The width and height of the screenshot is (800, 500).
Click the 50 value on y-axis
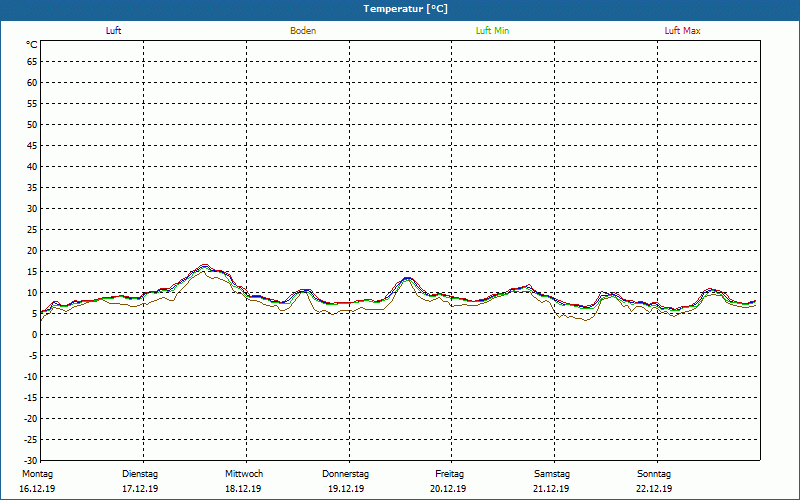click(32, 124)
